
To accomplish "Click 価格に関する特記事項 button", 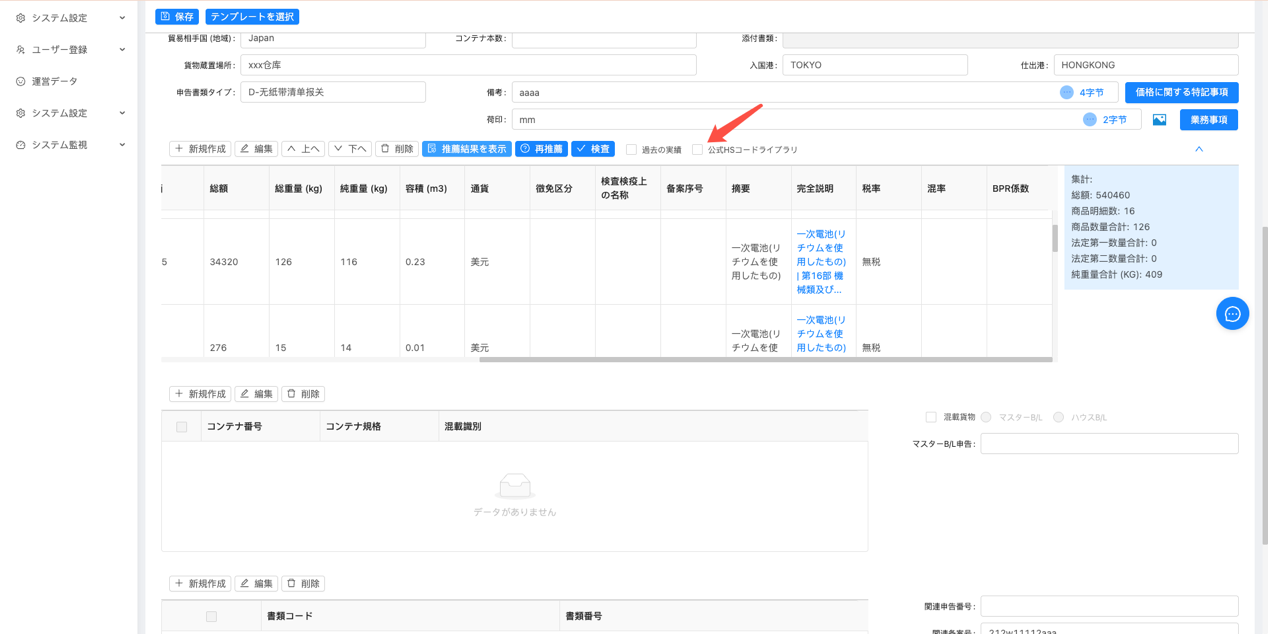I will tap(1182, 92).
